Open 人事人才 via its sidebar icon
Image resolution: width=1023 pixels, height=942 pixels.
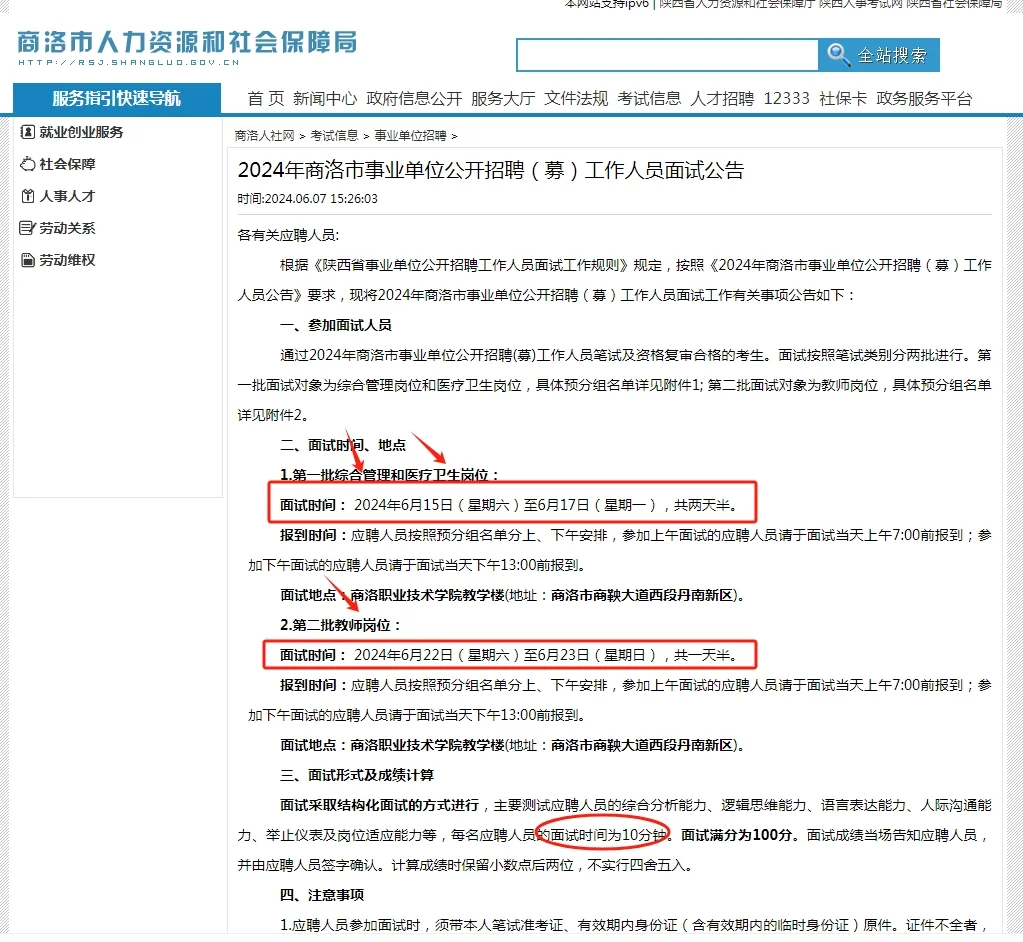27,195
